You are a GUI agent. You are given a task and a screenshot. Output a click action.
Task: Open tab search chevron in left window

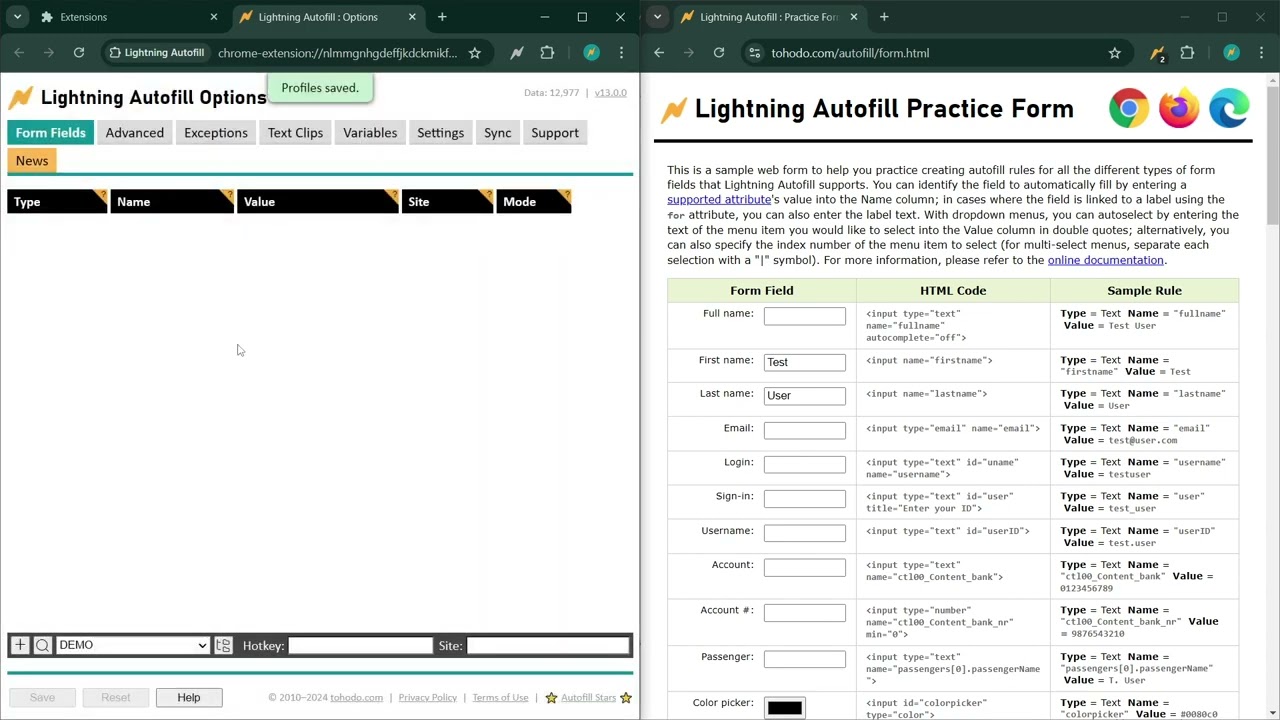[17, 17]
